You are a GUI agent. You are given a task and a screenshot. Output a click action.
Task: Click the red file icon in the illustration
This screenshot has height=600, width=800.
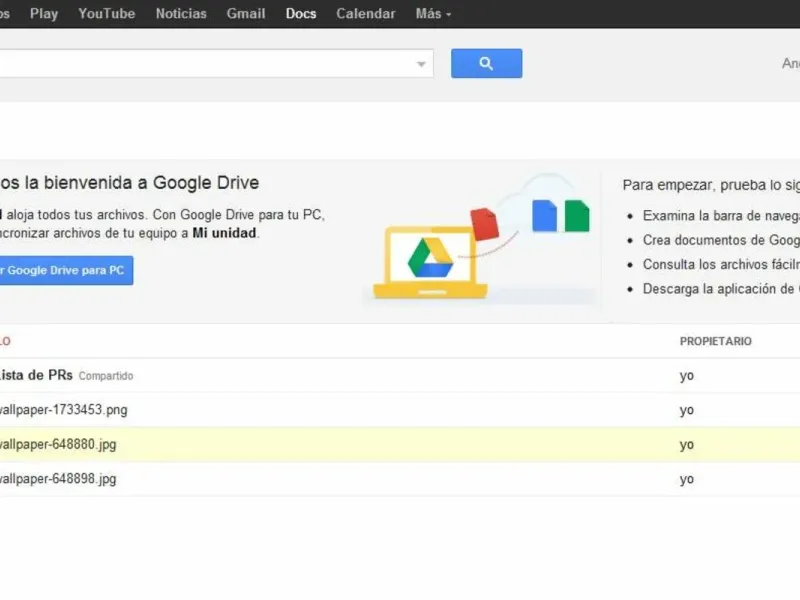coord(484,224)
